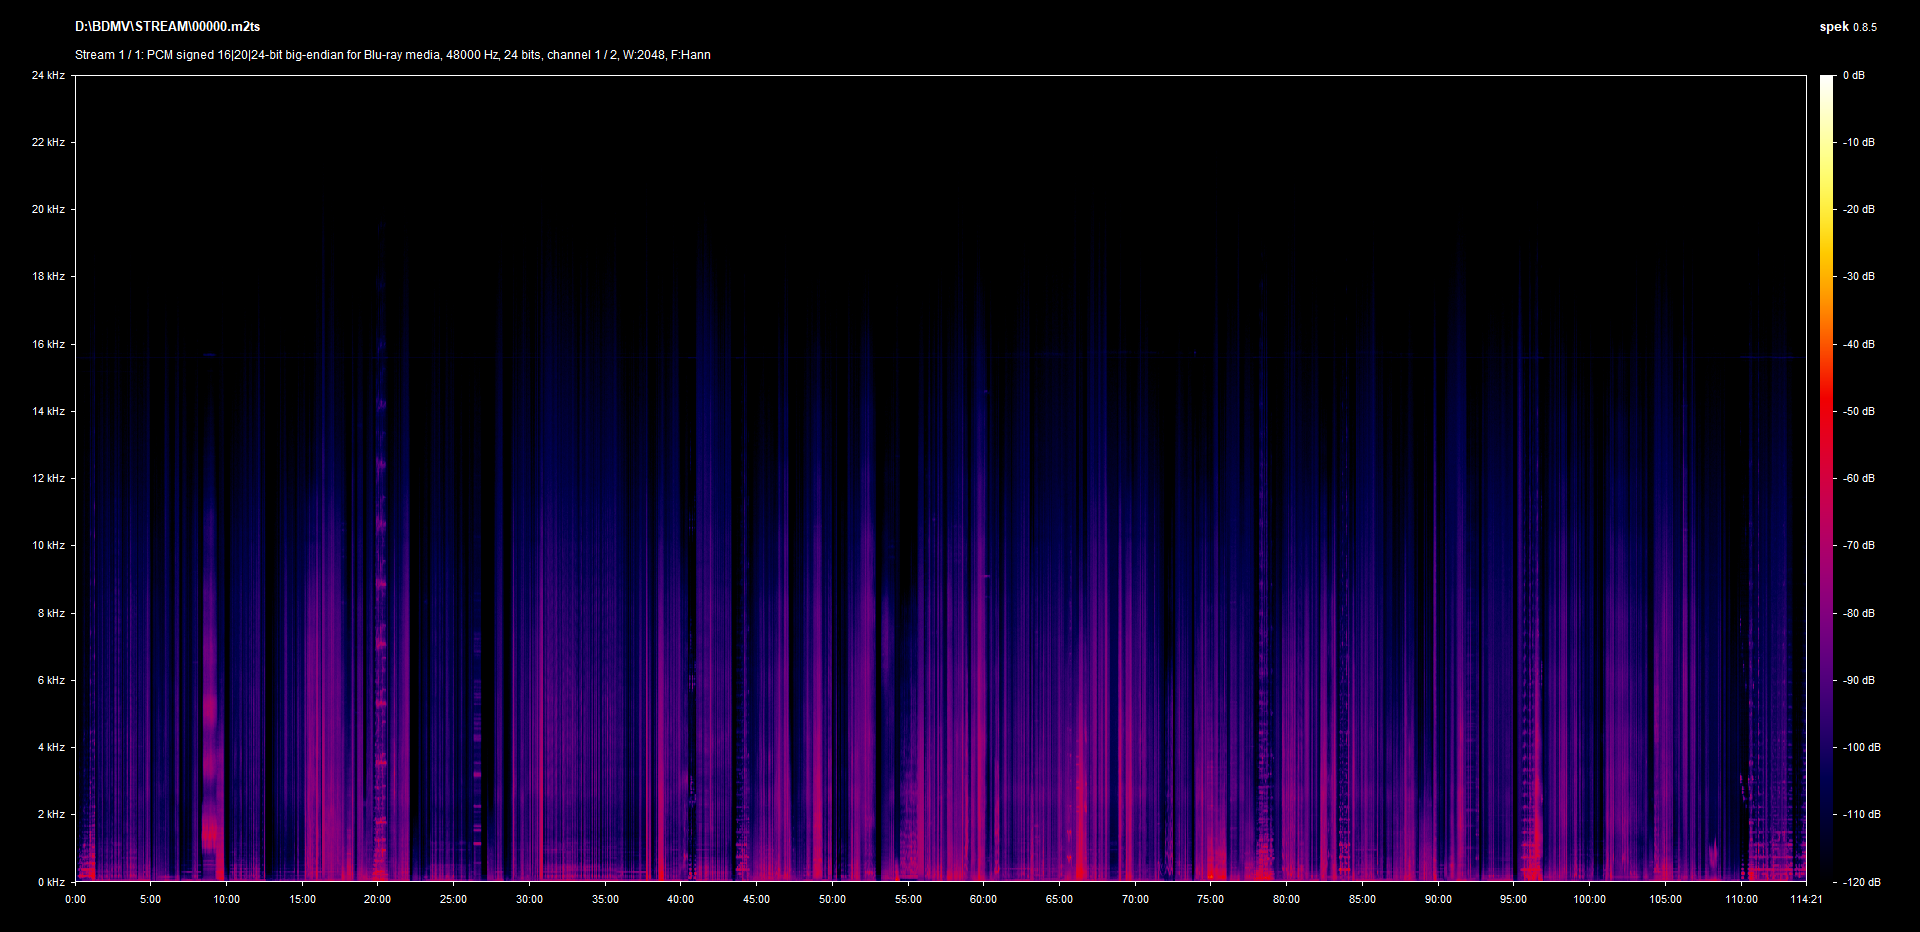Click the spek 0.8.5 version label
The width and height of the screenshot is (1920, 932).
[x=1847, y=27]
